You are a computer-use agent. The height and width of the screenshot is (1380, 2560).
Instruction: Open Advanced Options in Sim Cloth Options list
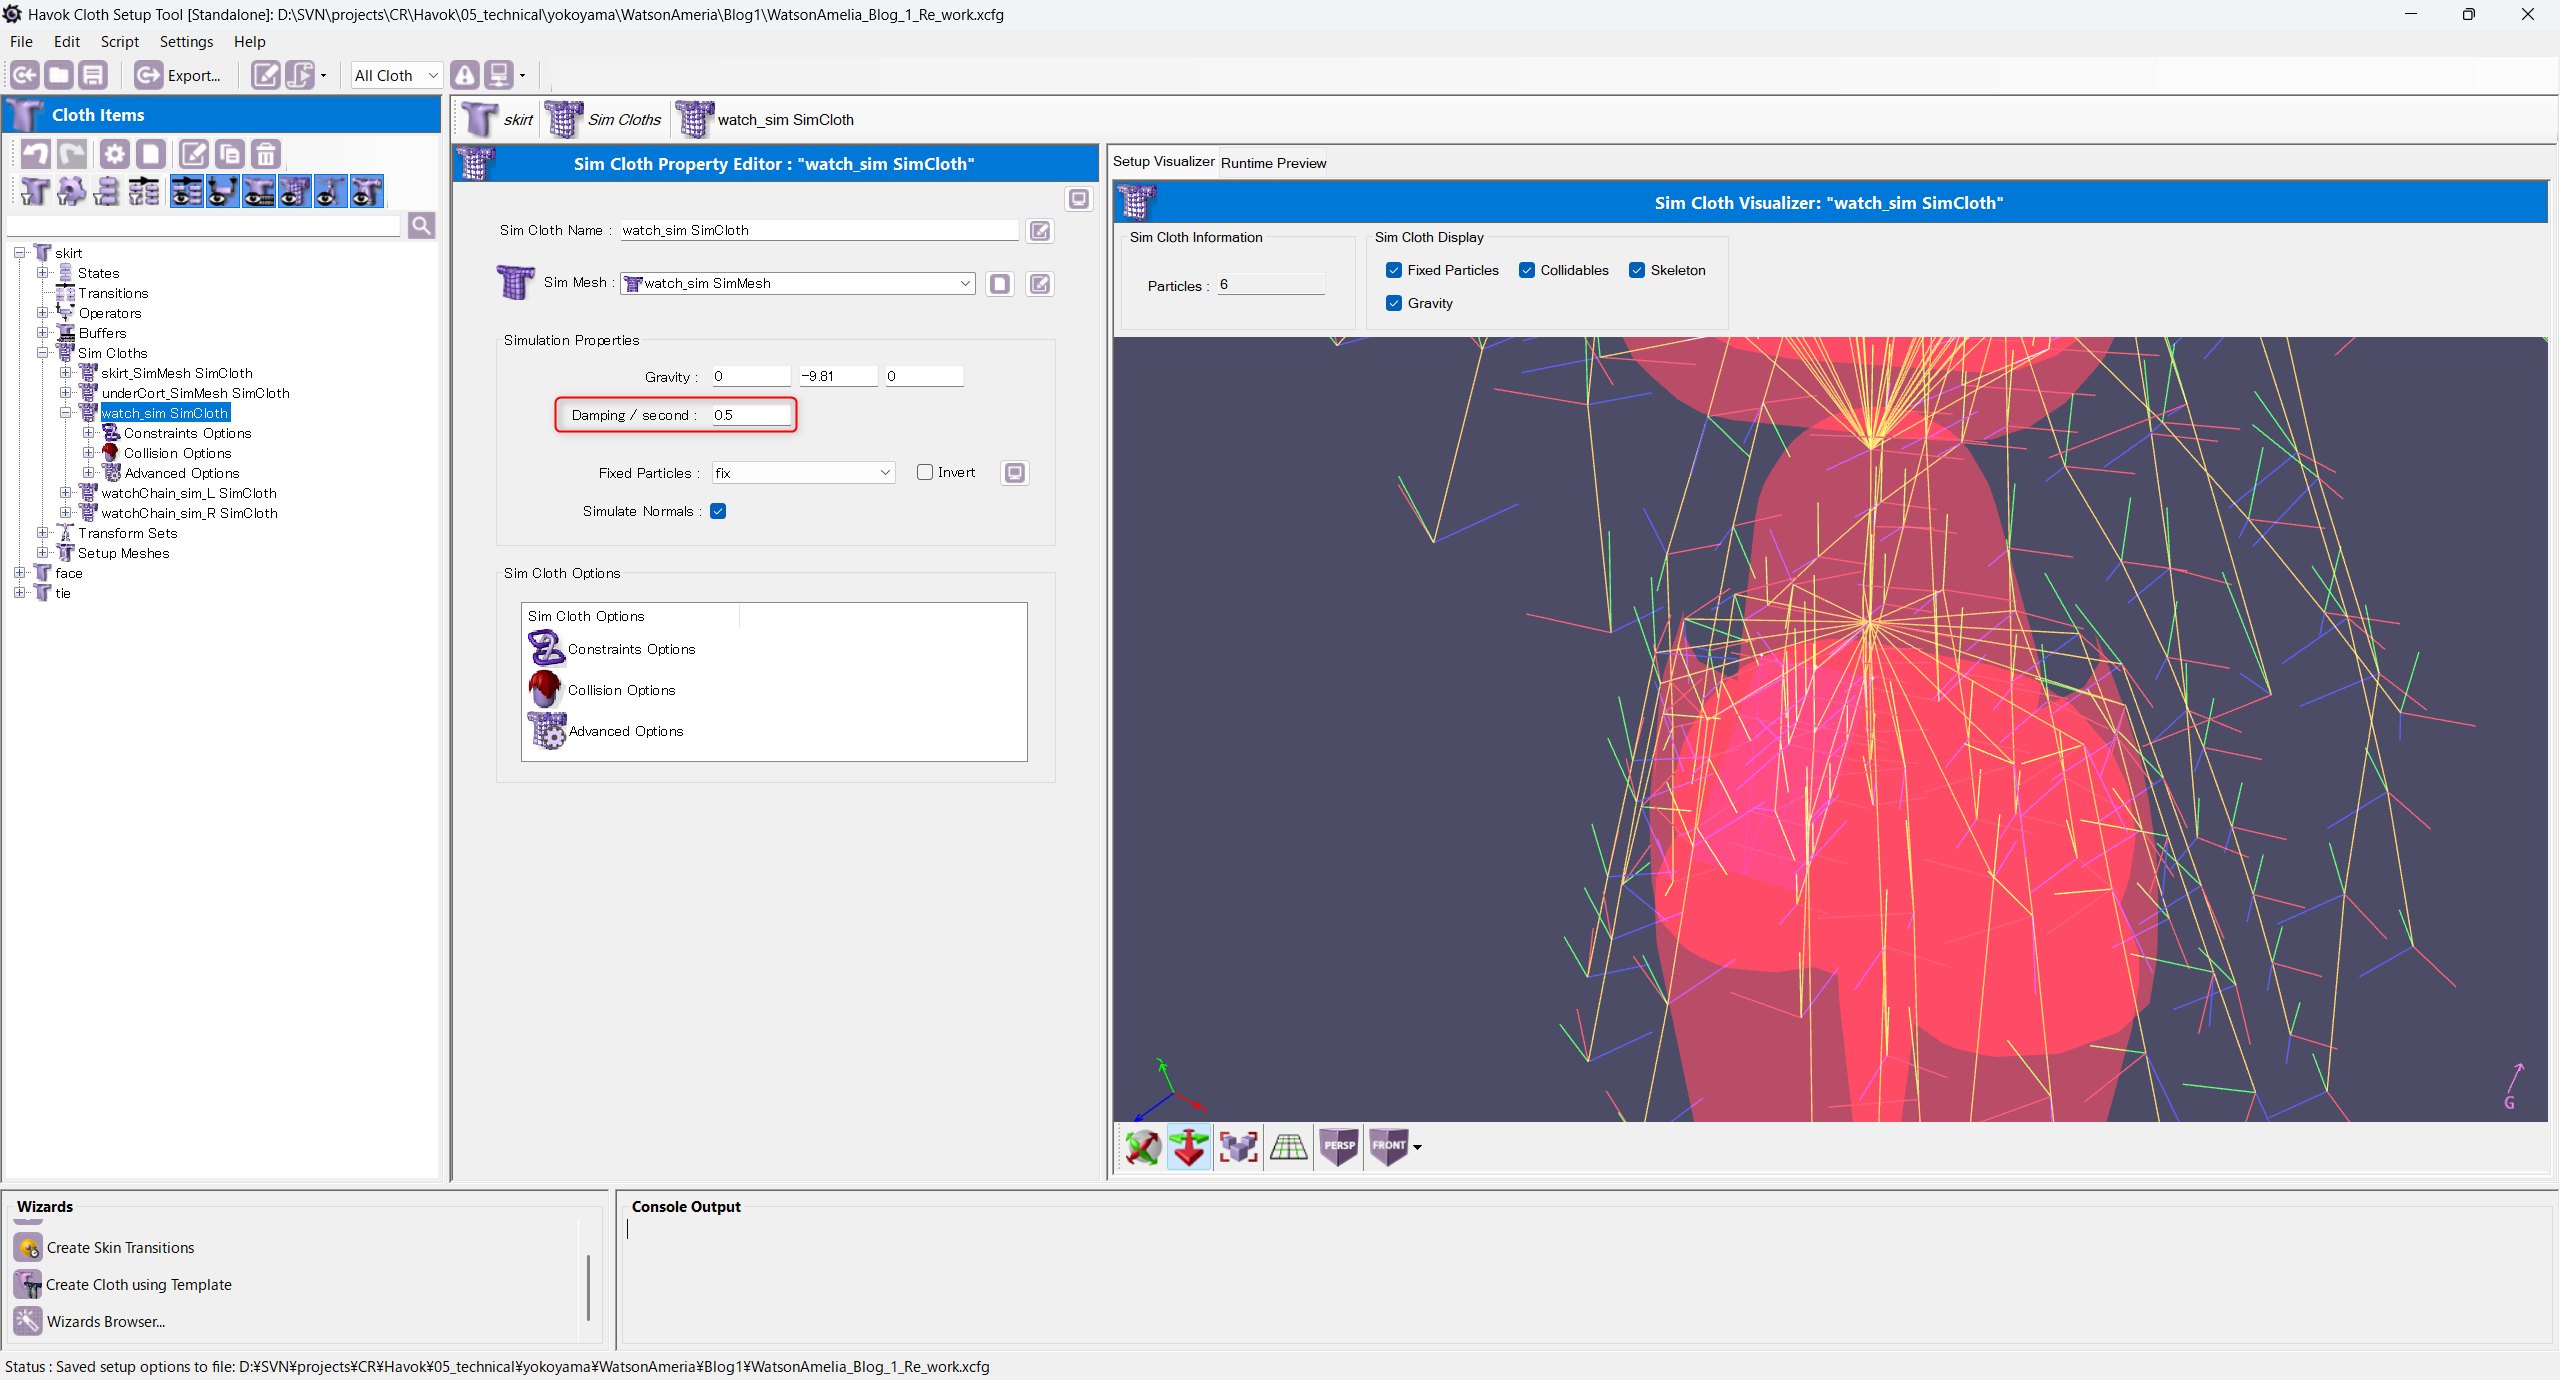[x=606, y=731]
